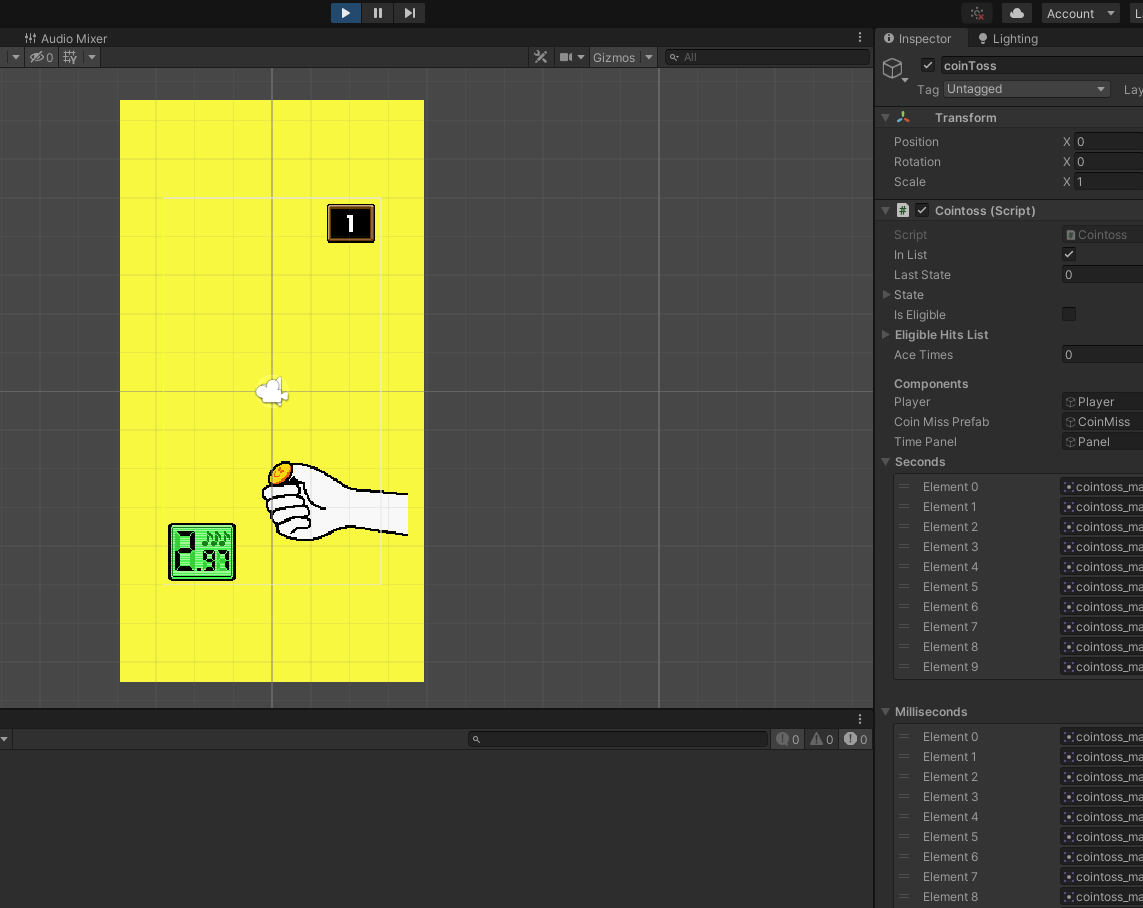The height and width of the screenshot is (908, 1143).
Task: Click the scene camera settings icon
Action: click(567, 57)
